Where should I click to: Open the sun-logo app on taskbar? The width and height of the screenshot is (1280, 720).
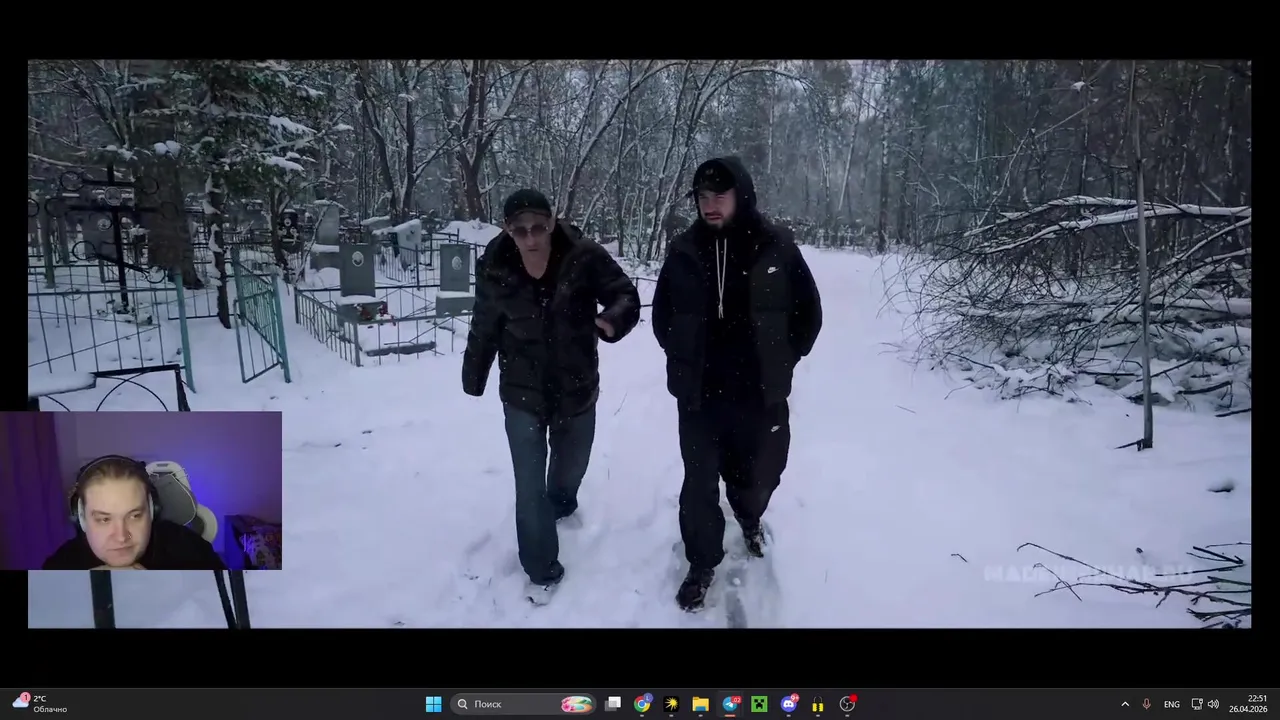click(x=671, y=704)
